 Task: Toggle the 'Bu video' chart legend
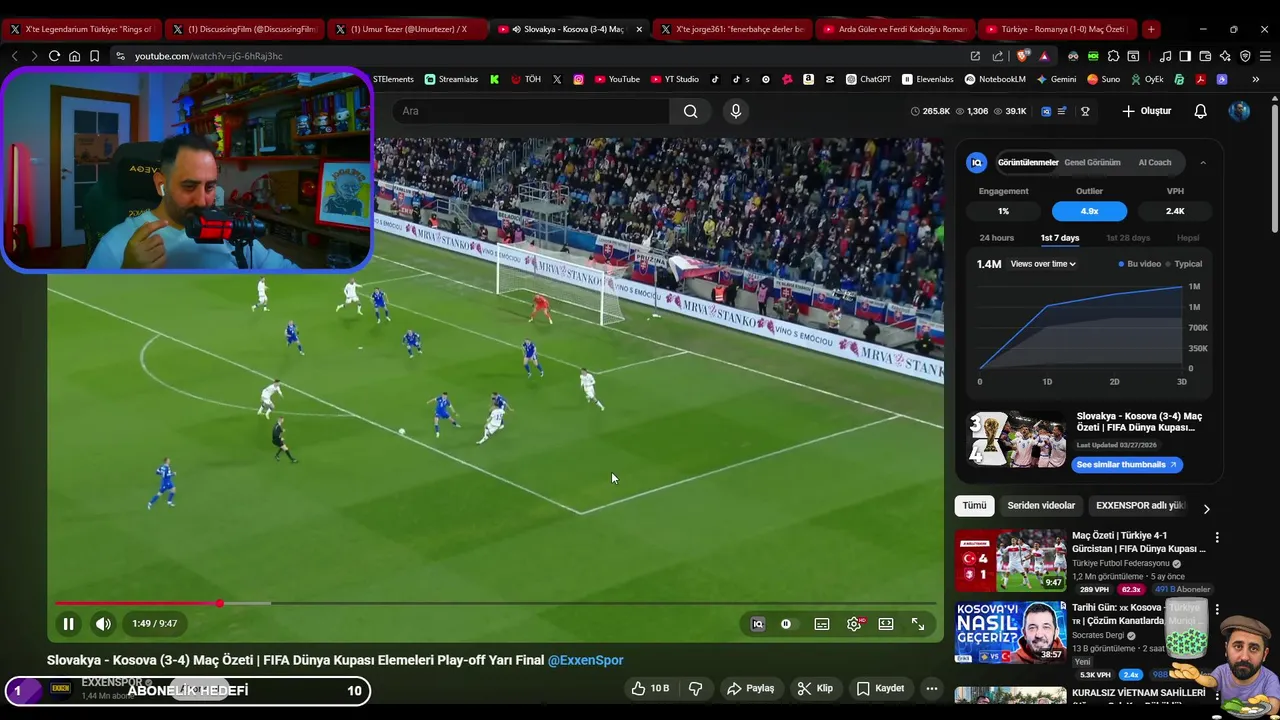[x=1140, y=264]
